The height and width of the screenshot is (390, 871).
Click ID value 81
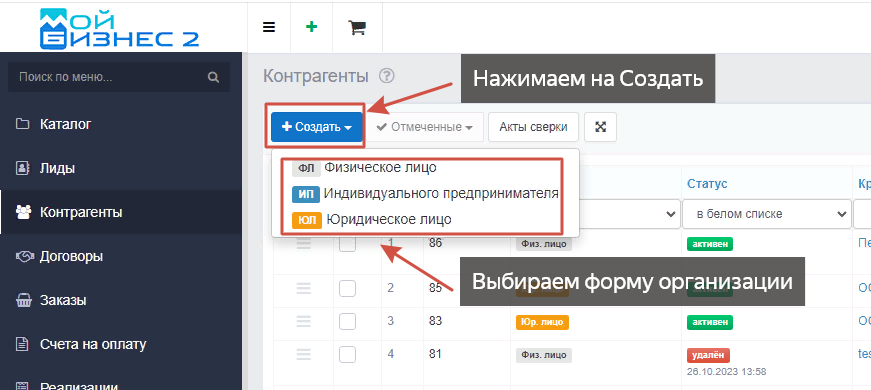(435, 353)
